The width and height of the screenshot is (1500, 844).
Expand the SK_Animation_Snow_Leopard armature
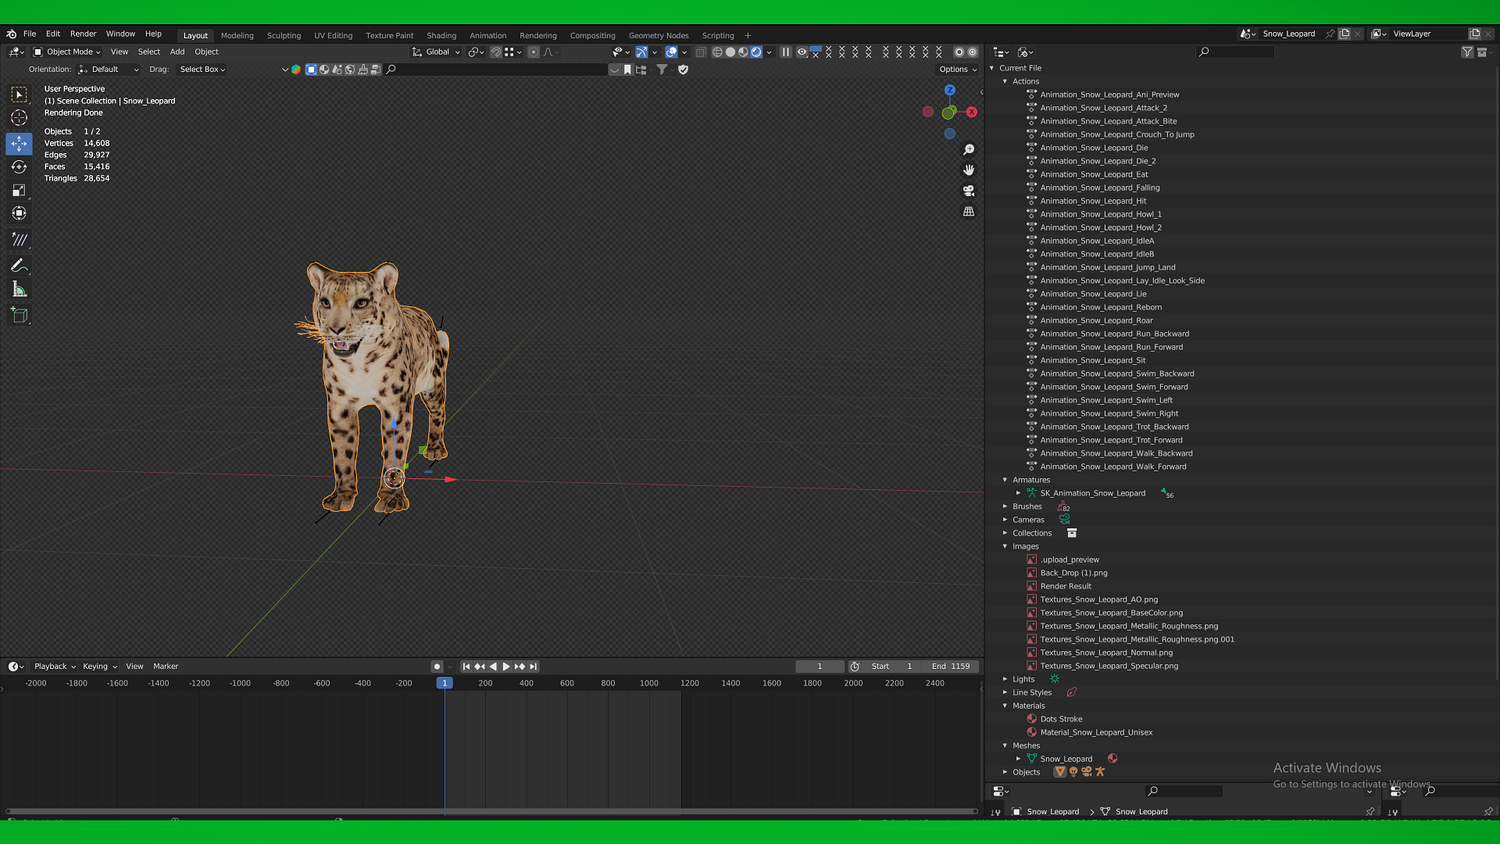pos(1018,493)
